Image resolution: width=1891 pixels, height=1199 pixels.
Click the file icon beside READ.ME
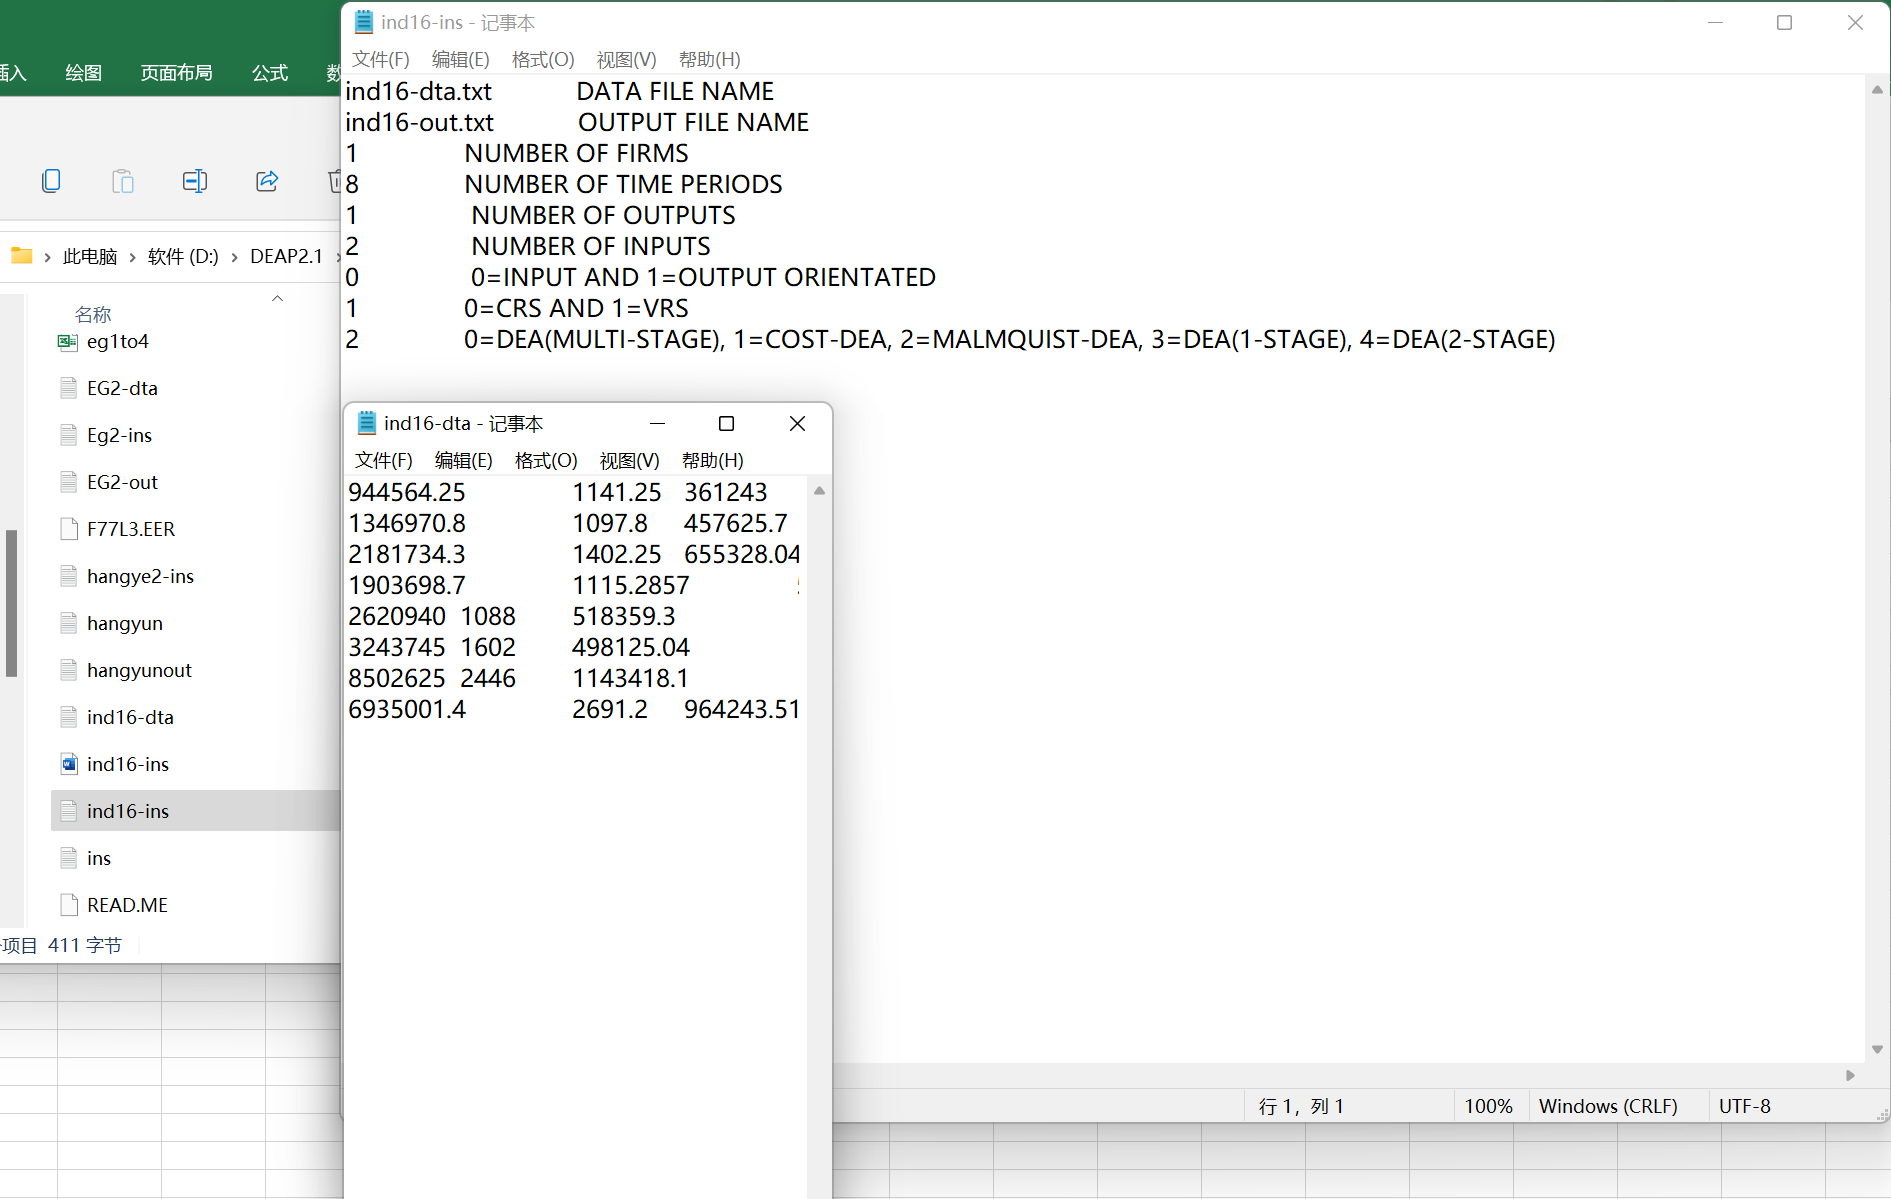click(x=69, y=905)
